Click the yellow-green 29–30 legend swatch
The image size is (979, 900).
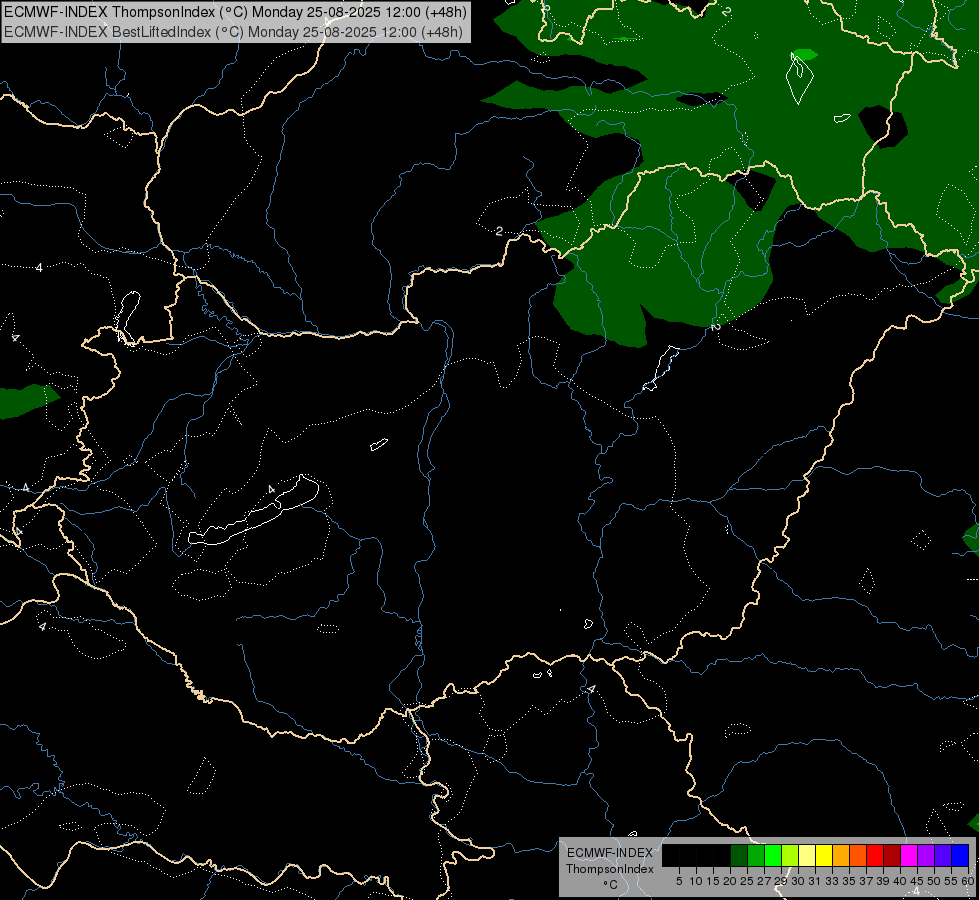tap(790, 856)
